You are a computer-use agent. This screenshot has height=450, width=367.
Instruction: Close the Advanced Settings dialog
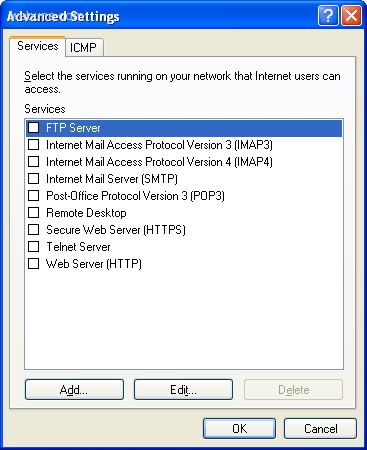tap(351, 16)
